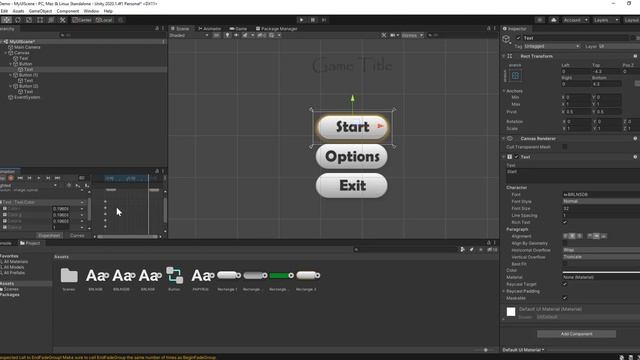This screenshot has height=360, width=640.
Task: Toggle the Local handle rotation button
Action: coord(104,20)
